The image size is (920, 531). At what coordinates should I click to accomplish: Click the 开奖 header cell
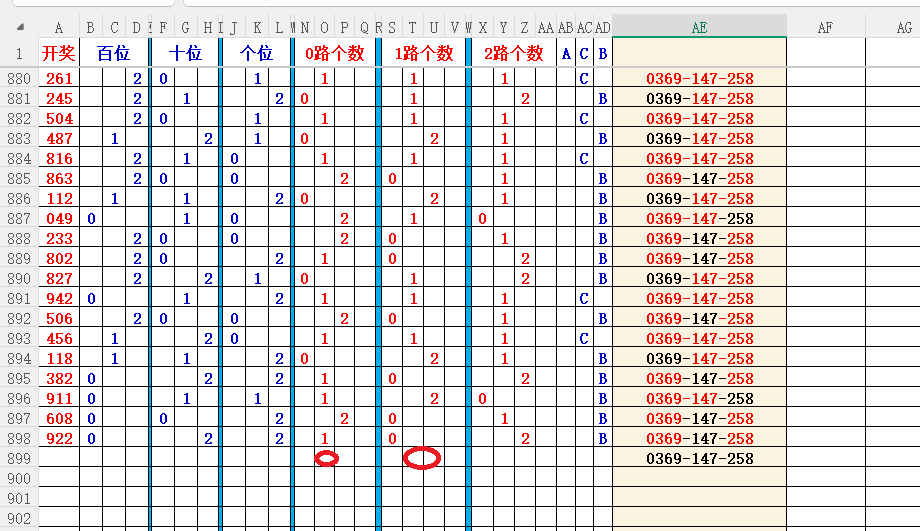(x=59, y=53)
